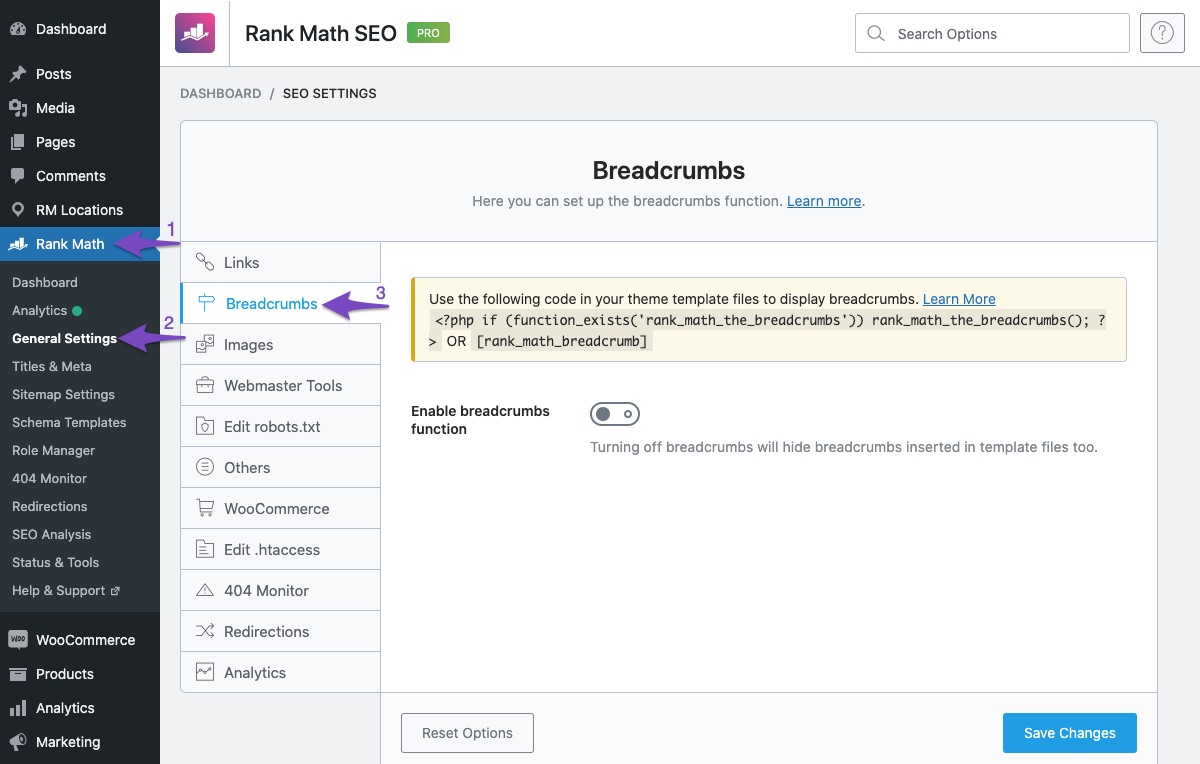Open Sitemap Settings in the sidebar
Image resolution: width=1200 pixels, height=764 pixels.
tap(63, 394)
